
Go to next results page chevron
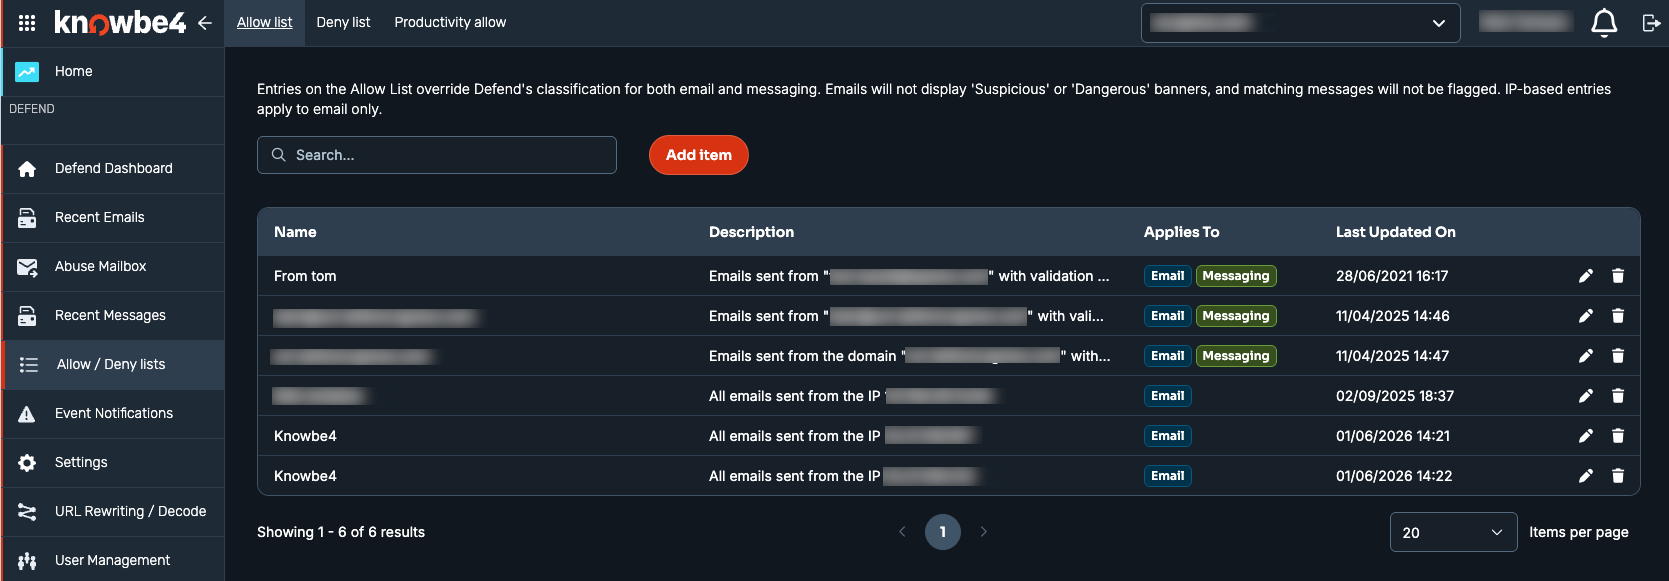984,532
